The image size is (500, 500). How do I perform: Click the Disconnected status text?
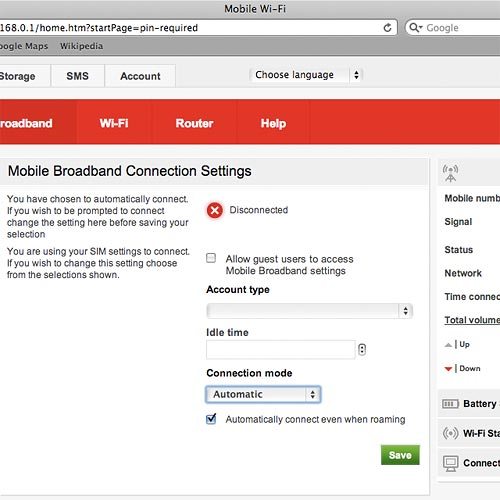[259, 210]
